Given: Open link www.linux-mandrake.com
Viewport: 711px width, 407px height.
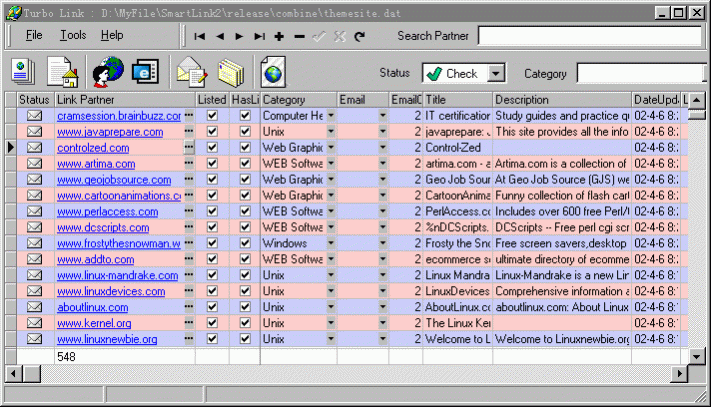Looking at the screenshot, I should click(117, 275).
